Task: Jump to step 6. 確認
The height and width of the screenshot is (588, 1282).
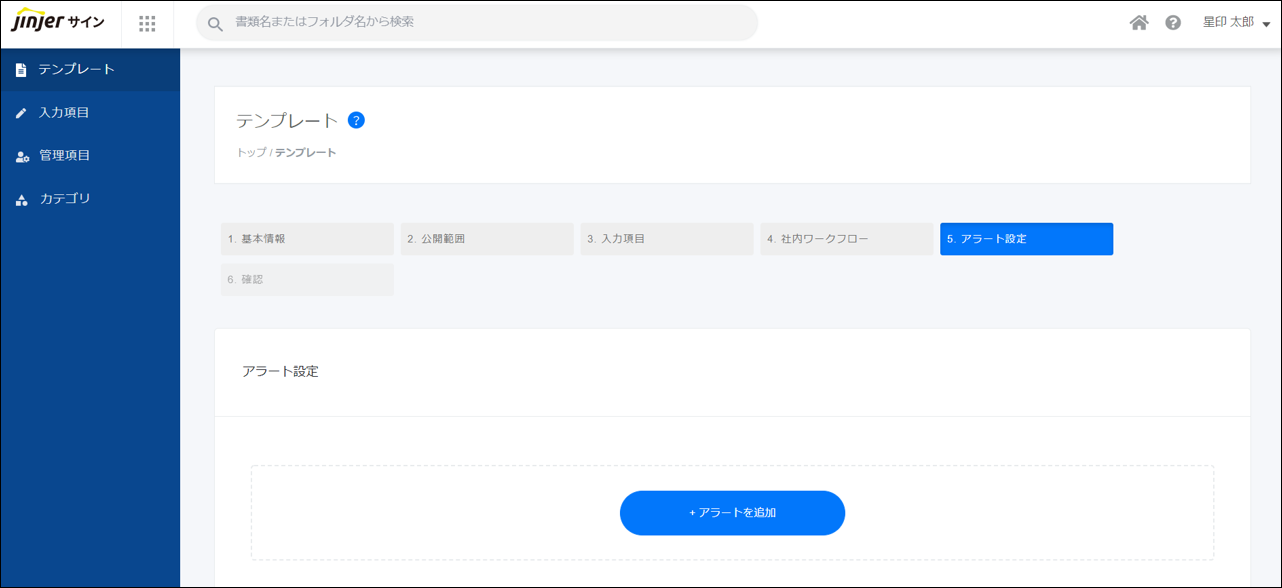Action: [x=307, y=280]
